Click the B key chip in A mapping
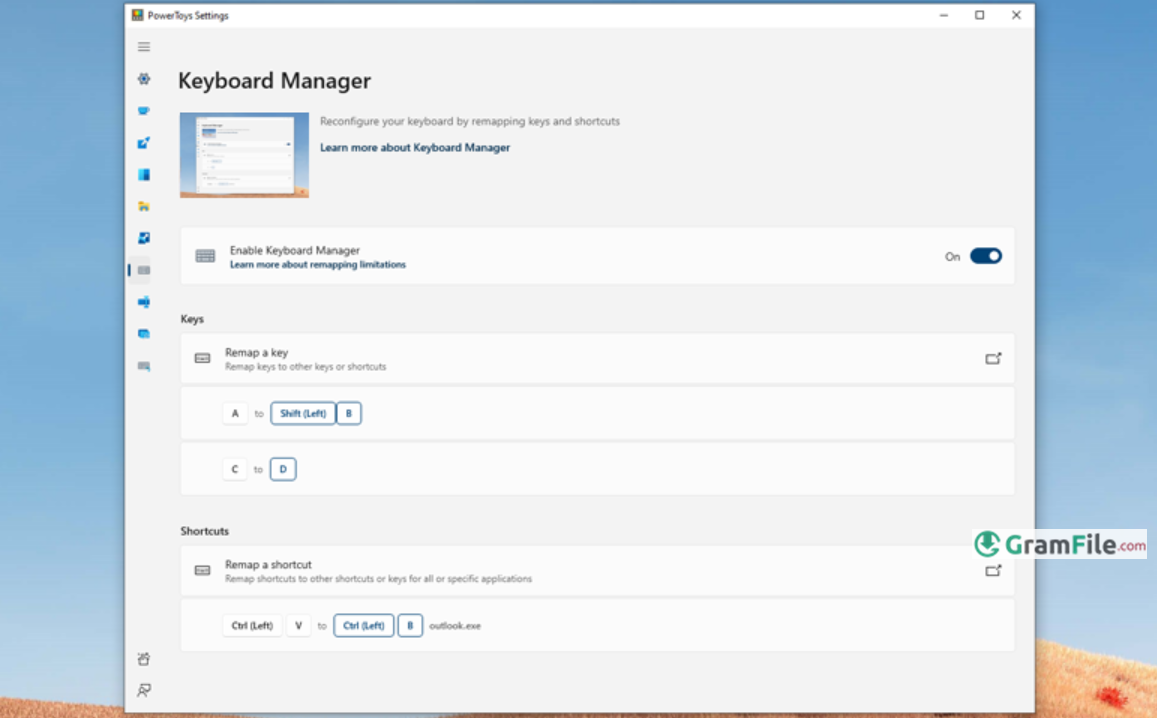Image resolution: width=1157 pixels, height=718 pixels. tap(349, 413)
